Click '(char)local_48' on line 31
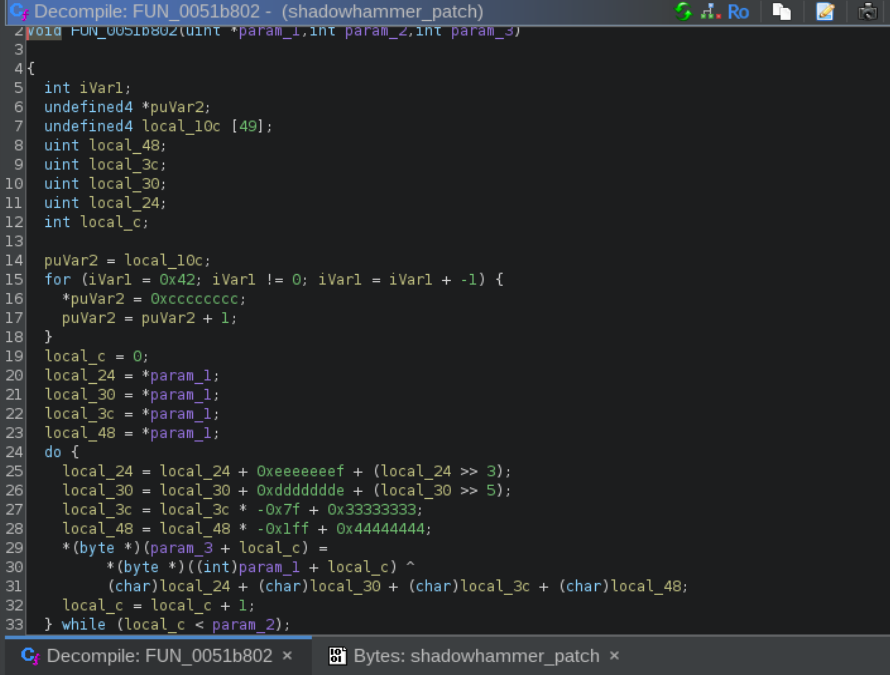890x675 pixels. pos(620,586)
